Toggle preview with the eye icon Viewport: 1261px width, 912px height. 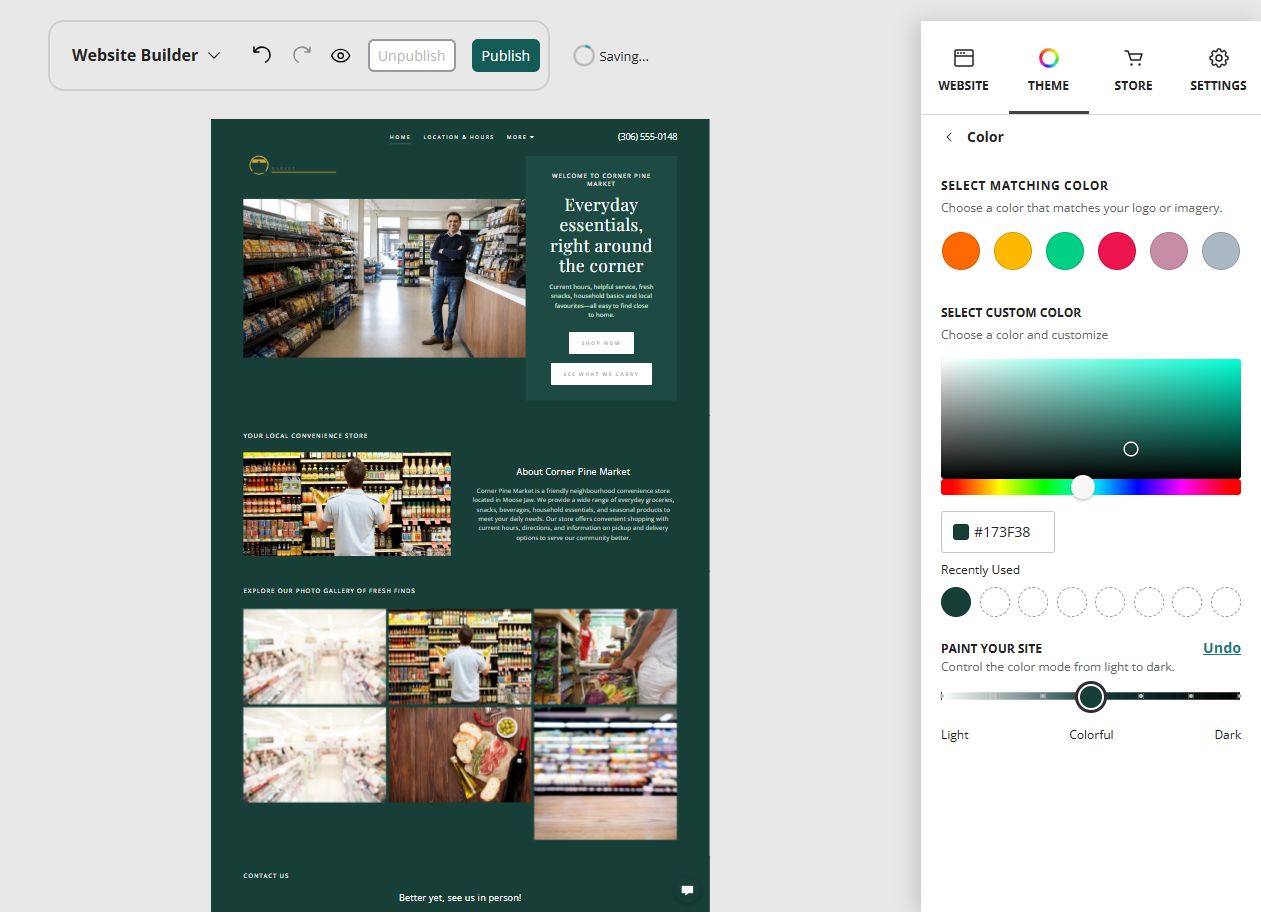pyautogui.click(x=341, y=56)
